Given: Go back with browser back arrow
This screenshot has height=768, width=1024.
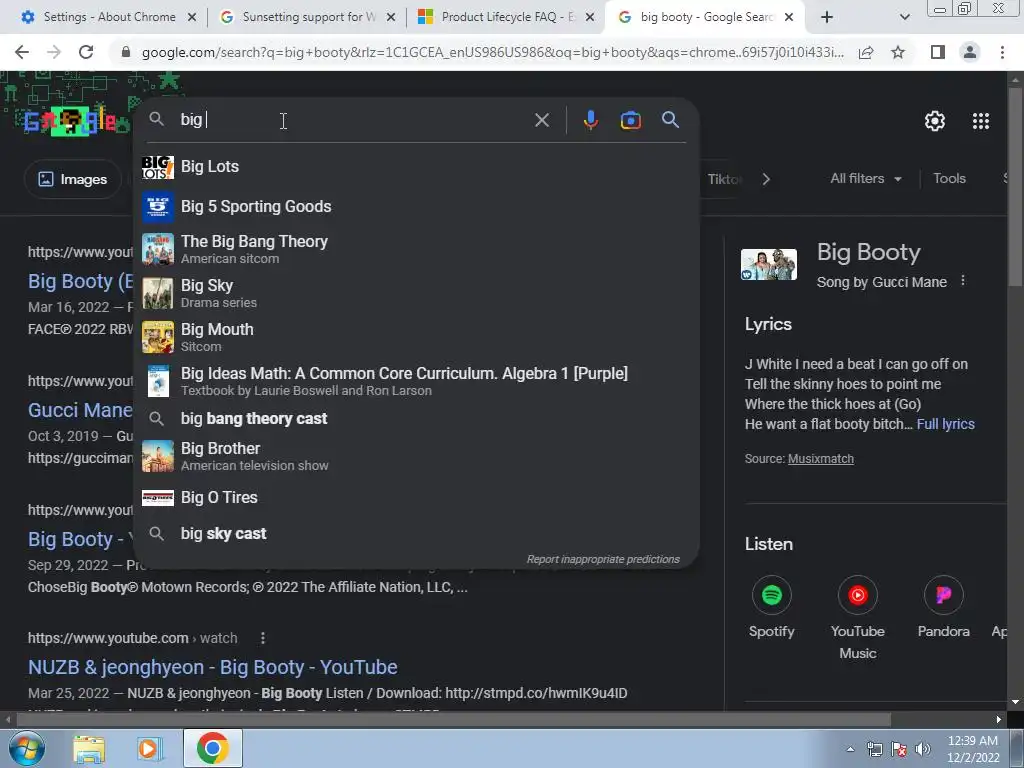Looking at the screenshot, I should click(x=22, y=52).
